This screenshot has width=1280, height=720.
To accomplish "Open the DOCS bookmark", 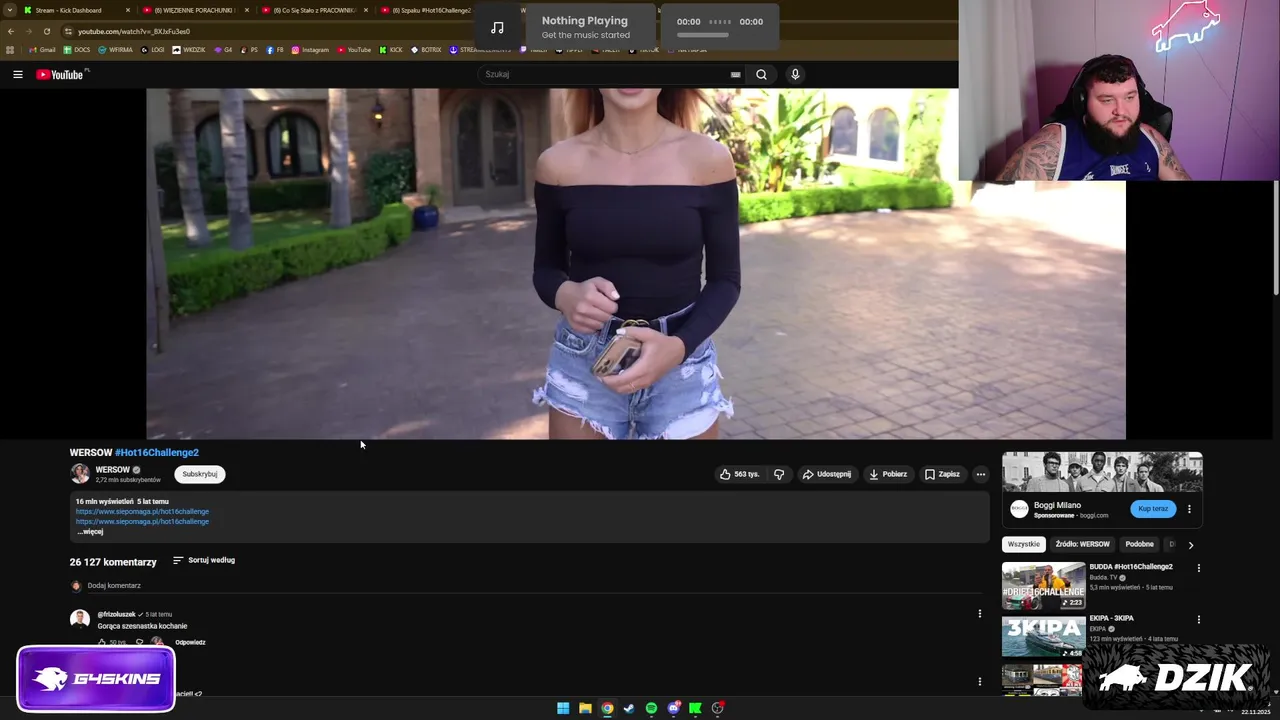I will pyautogui.click(x=76, y=49).
